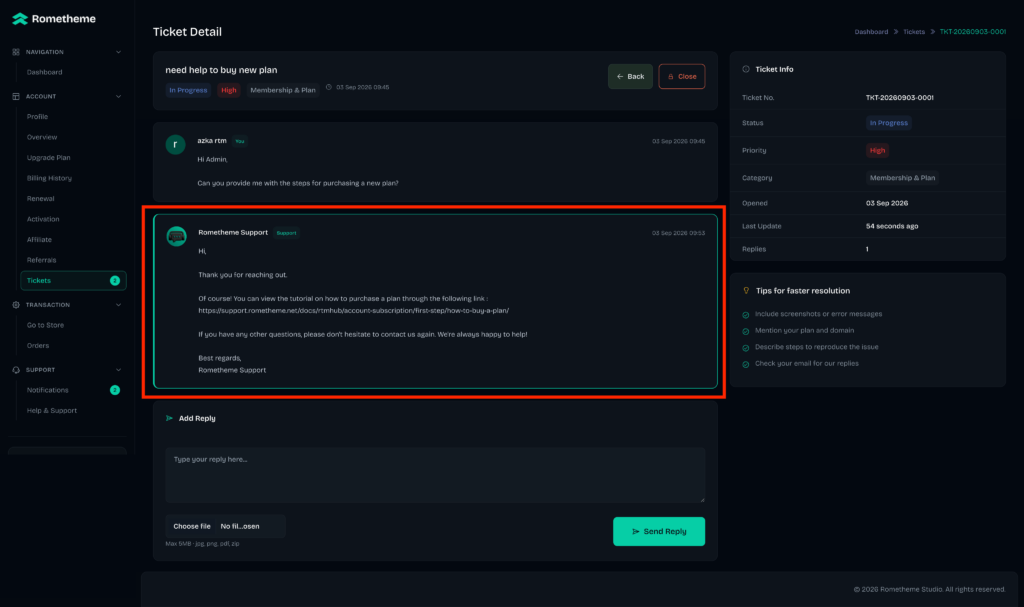Click the Rometheme Support avatar icon
Viewport: 1024px width, 607px height.
click(x=176, y=237)
